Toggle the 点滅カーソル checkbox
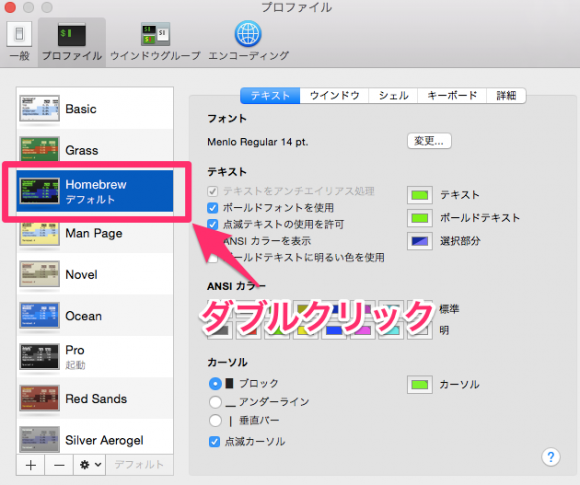This screenshot has height=485, width=580. click(x=214, y=441)
